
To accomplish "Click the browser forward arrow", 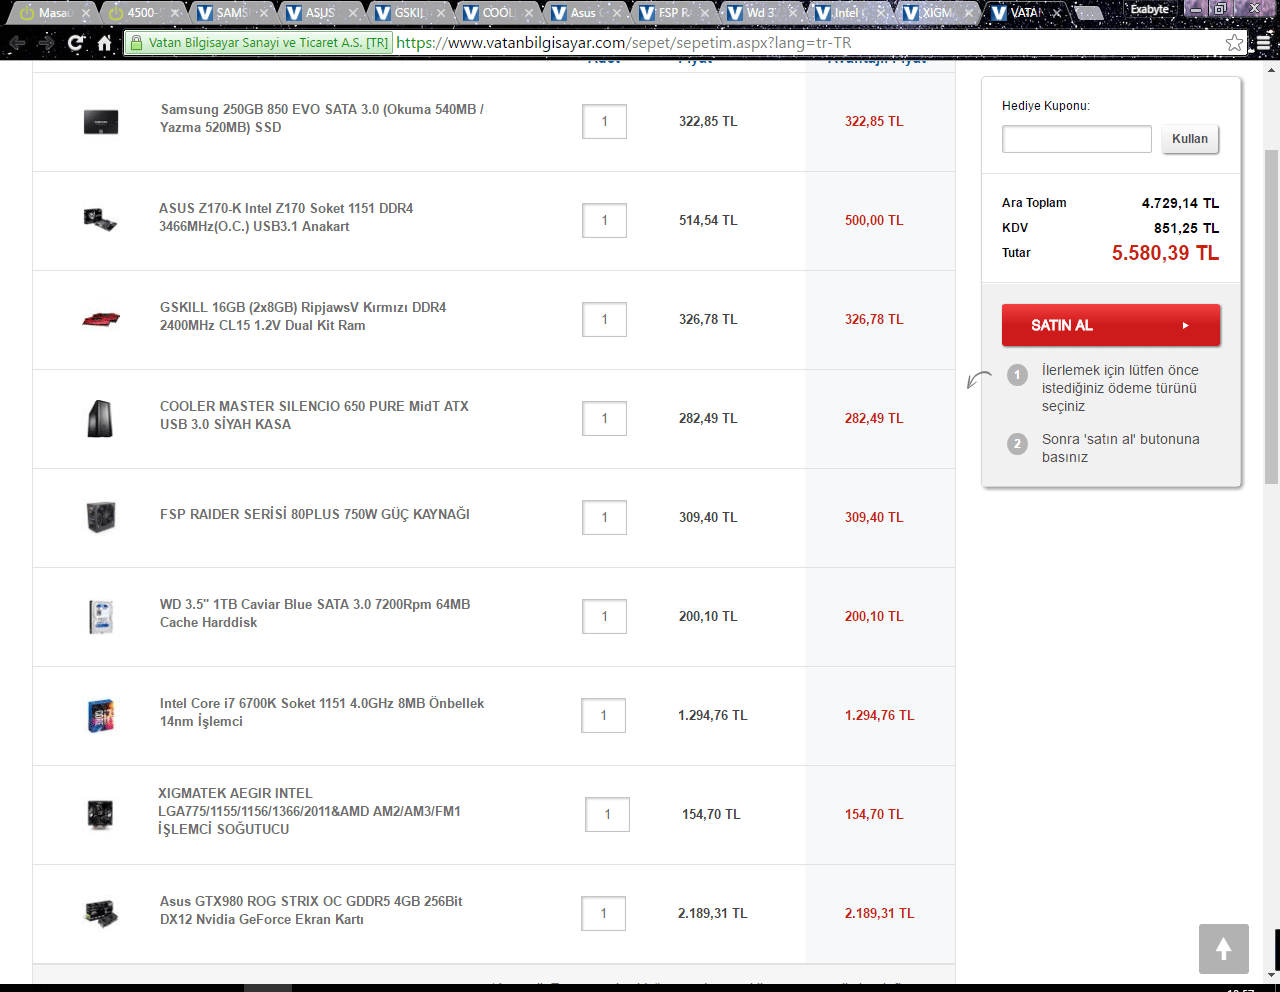I will [x=46, y=43].
